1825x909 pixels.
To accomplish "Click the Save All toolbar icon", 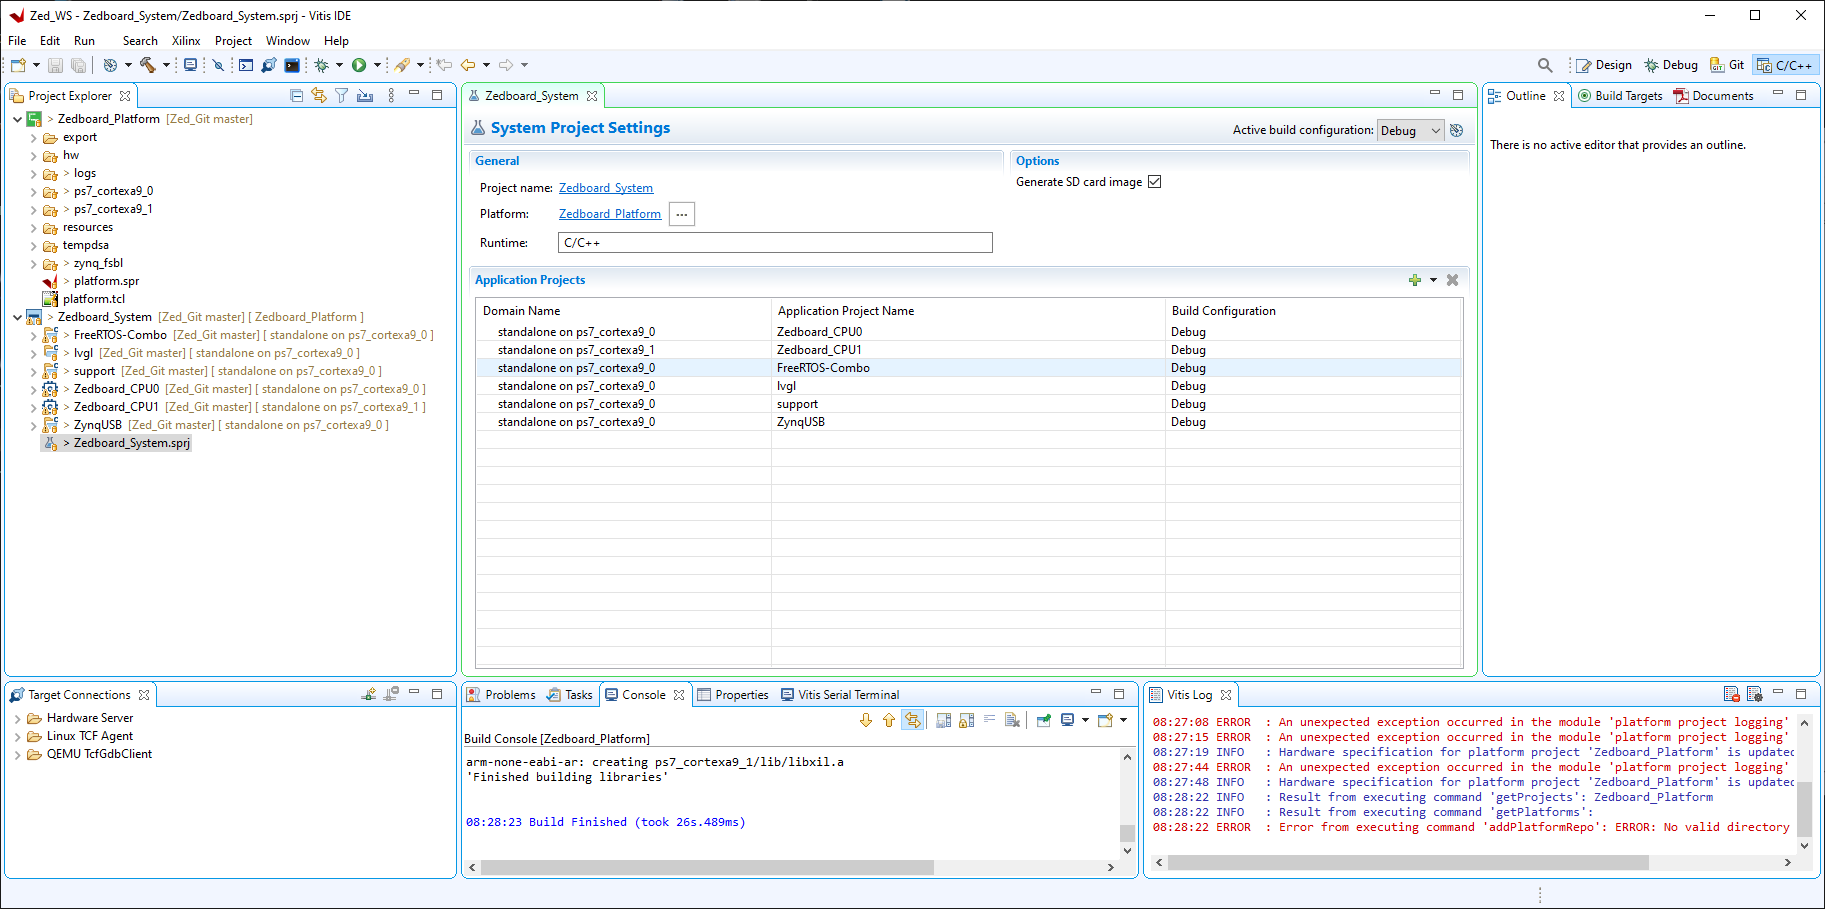I will (x=78, y=65).
